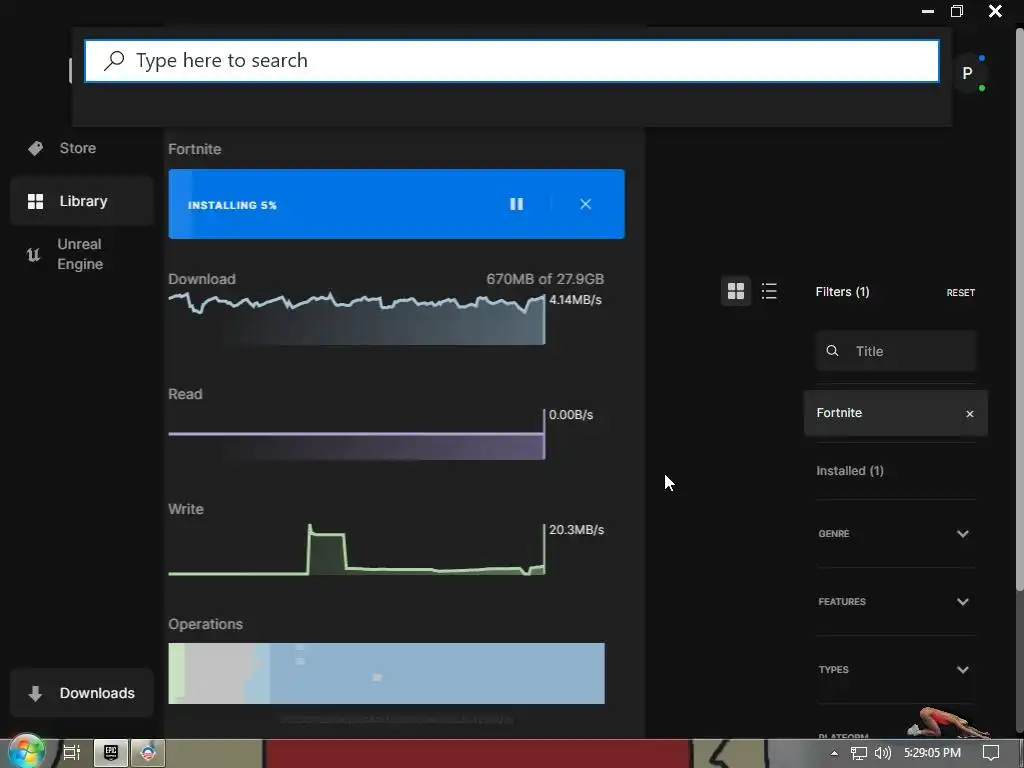Show hidden system tray icons
The height and width of the screenshot is (768, 1024).
(x=834, y=753)
